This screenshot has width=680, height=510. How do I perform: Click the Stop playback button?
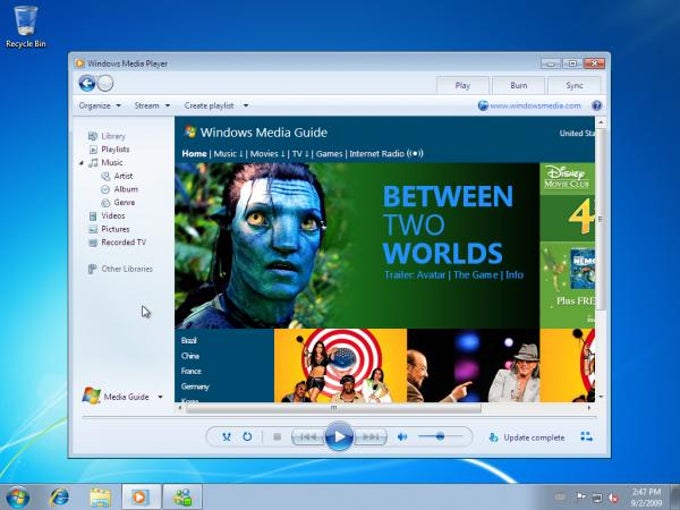click(277, 437)
